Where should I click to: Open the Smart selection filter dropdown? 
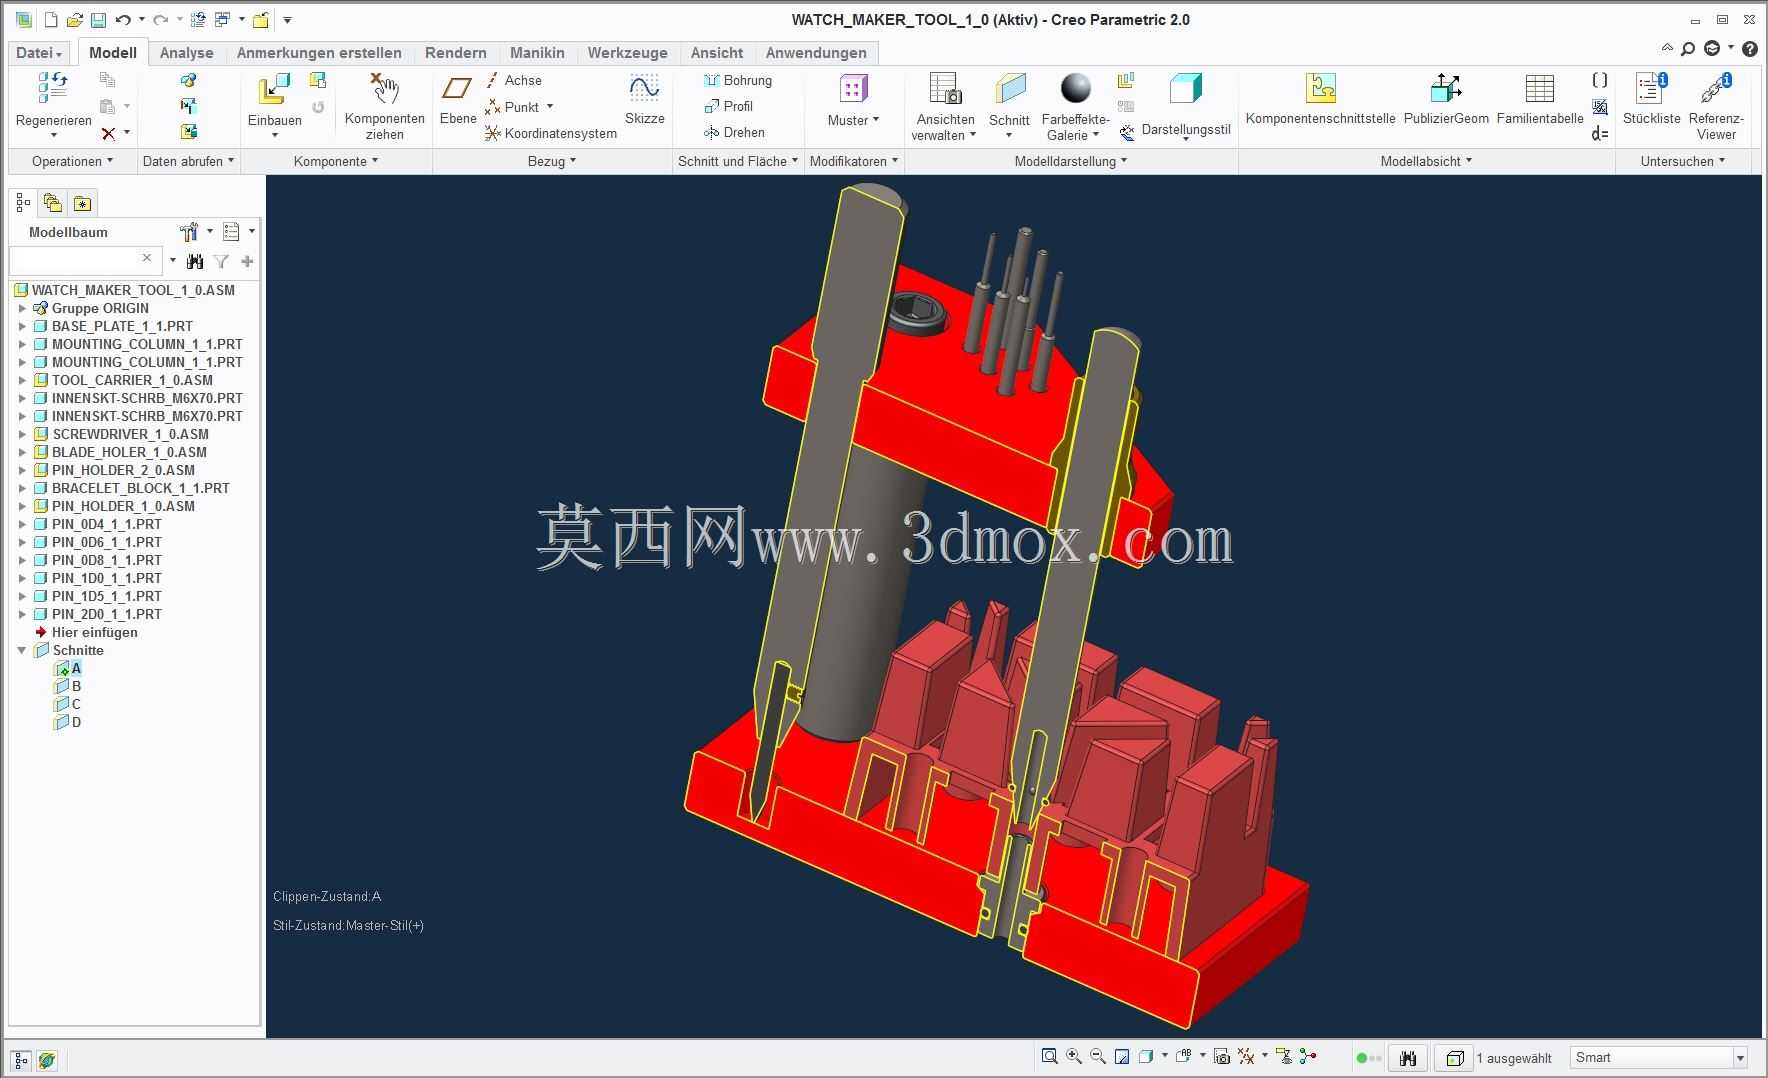[x=1740, y=1058]
